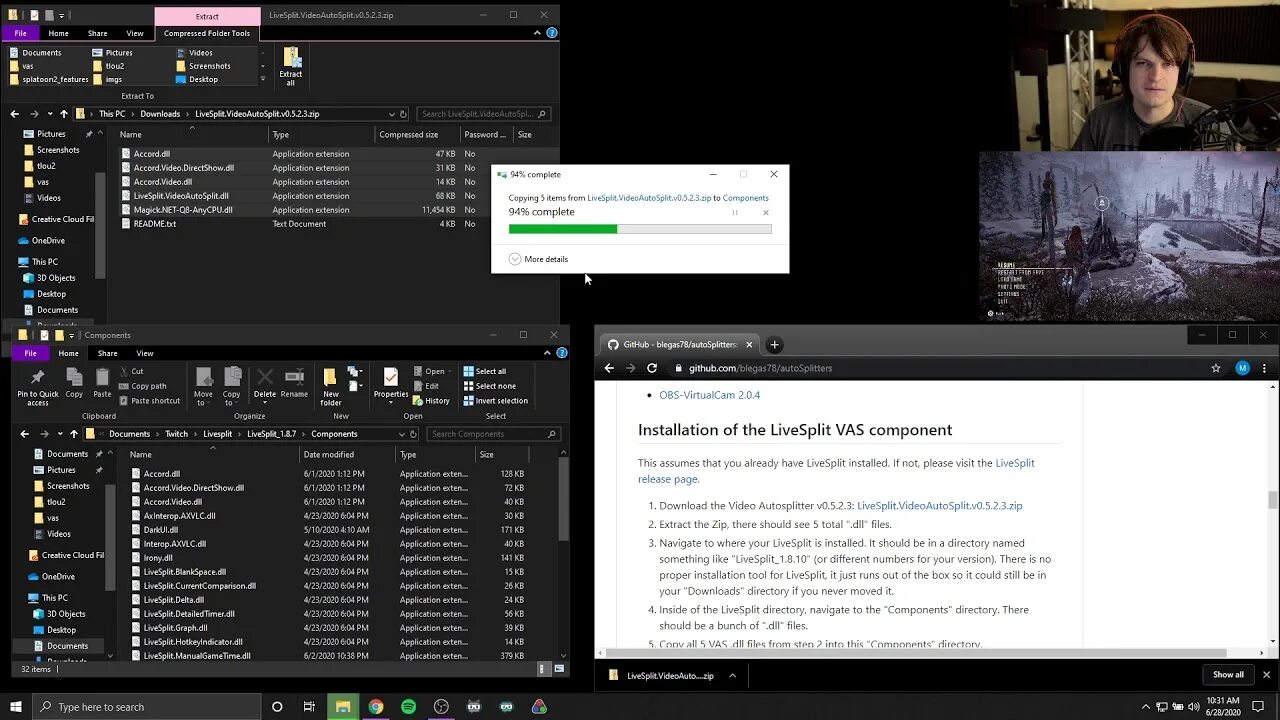Click the Paste icon in Components ribbon
The height and width of the screenshot is (720, 1280).
pos(102,383)
